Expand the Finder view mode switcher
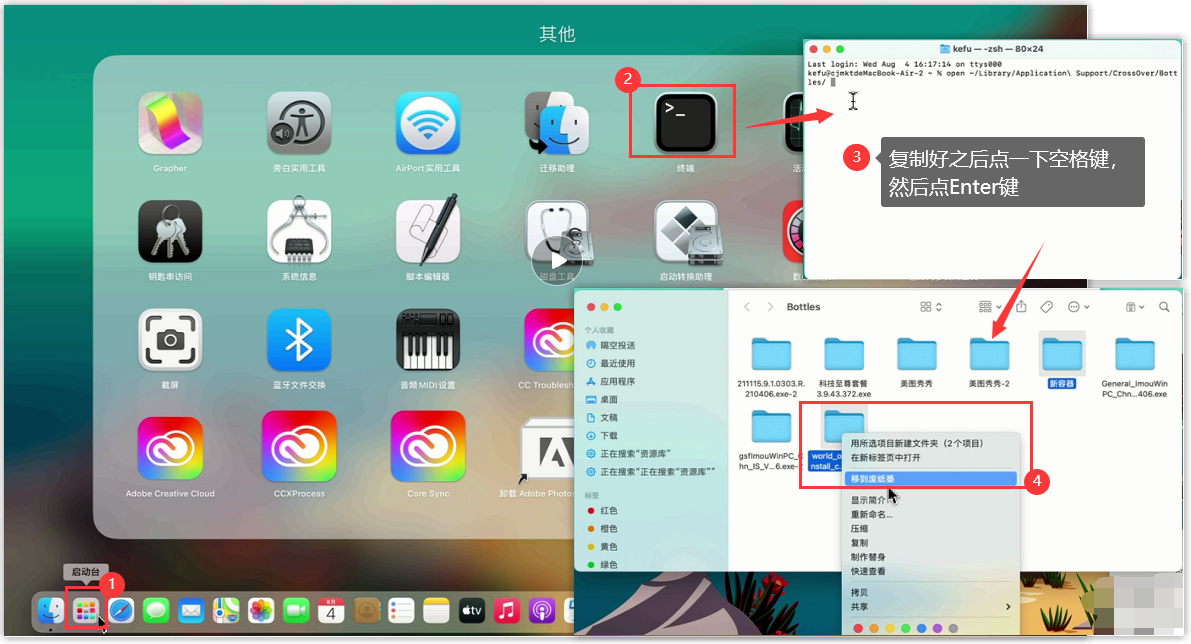Image resolution: width=1191 pixels, height=644 pixels. 931,307
